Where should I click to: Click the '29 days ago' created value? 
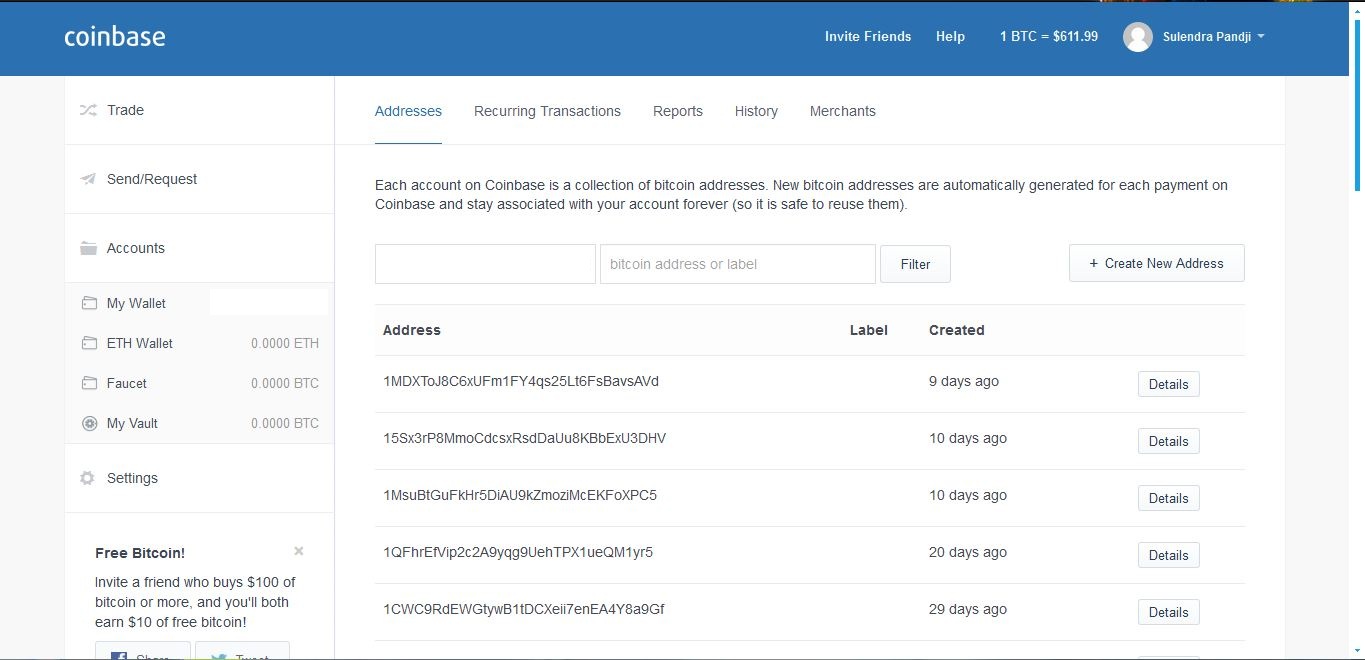(968, 609)
